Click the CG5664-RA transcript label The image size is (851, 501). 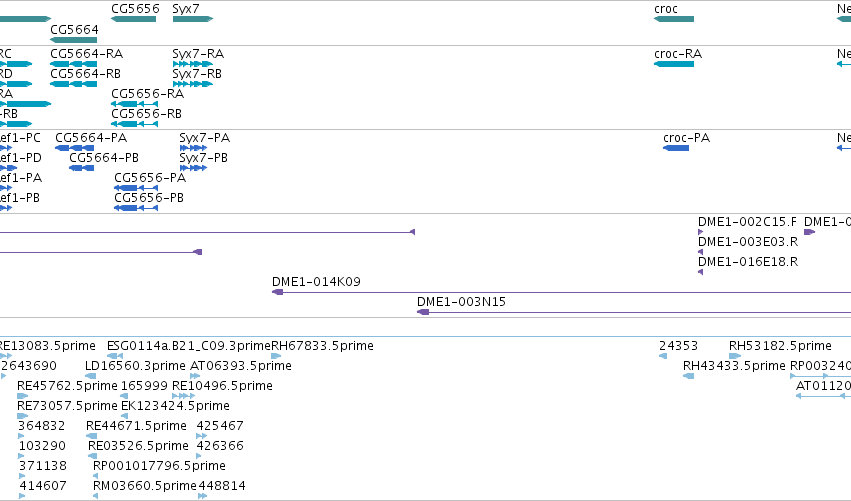pyautogui.click(x=86, y=54)
